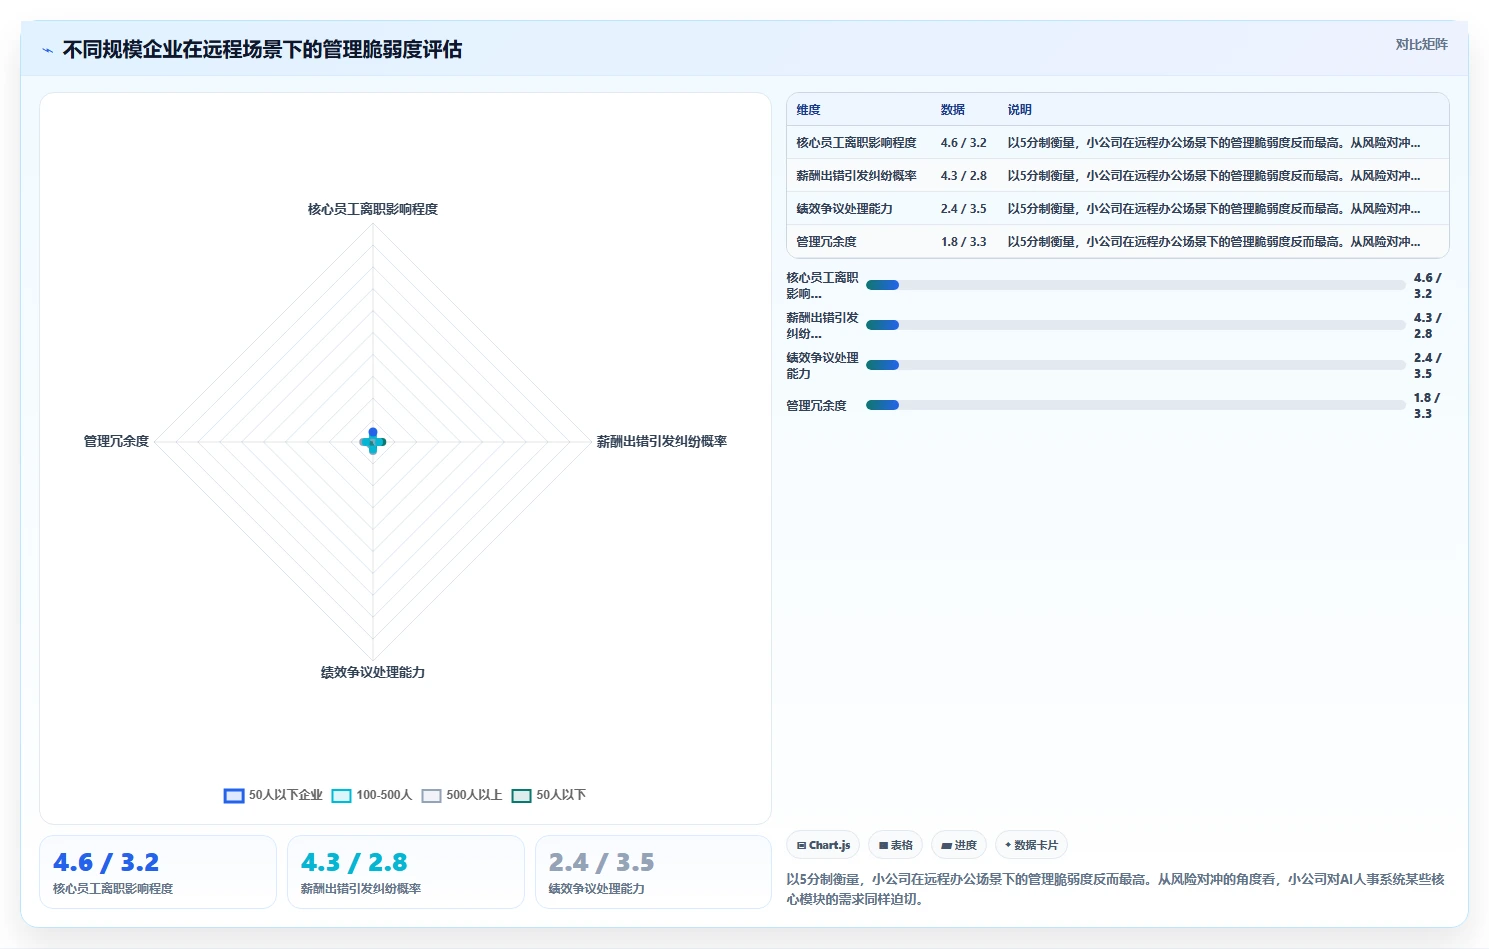Select table cell 薪酬出错引发纠纷概率
This screenshot has width=1489, height=949.
click(x=856, y=176)
